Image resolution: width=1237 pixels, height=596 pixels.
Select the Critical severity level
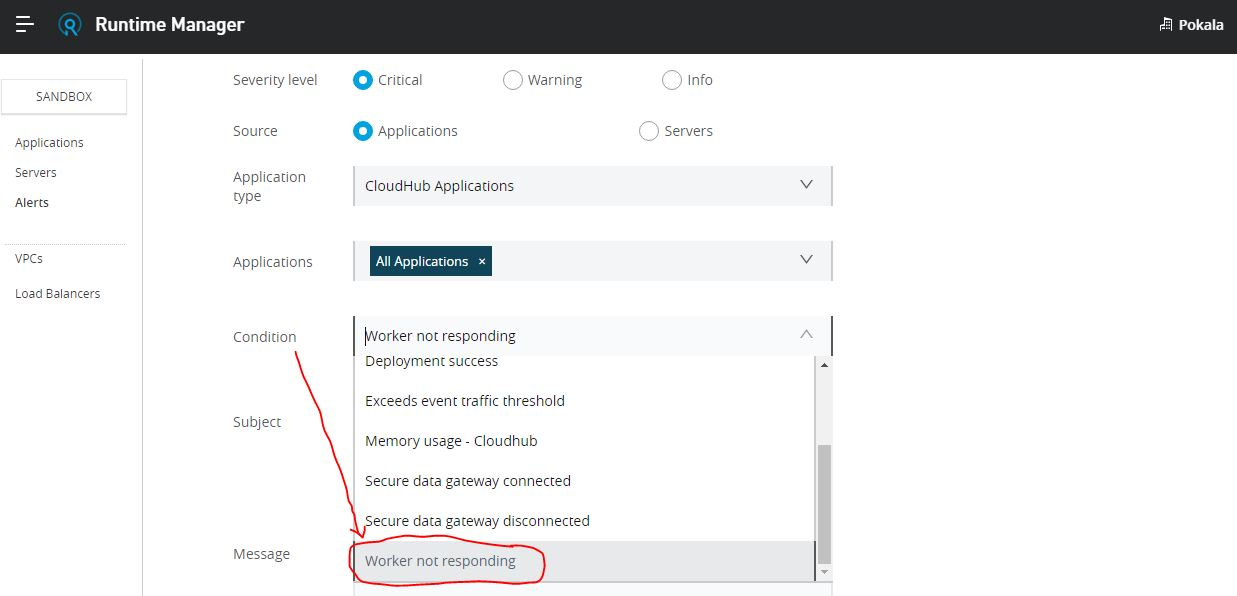click(x=363, y=80)
